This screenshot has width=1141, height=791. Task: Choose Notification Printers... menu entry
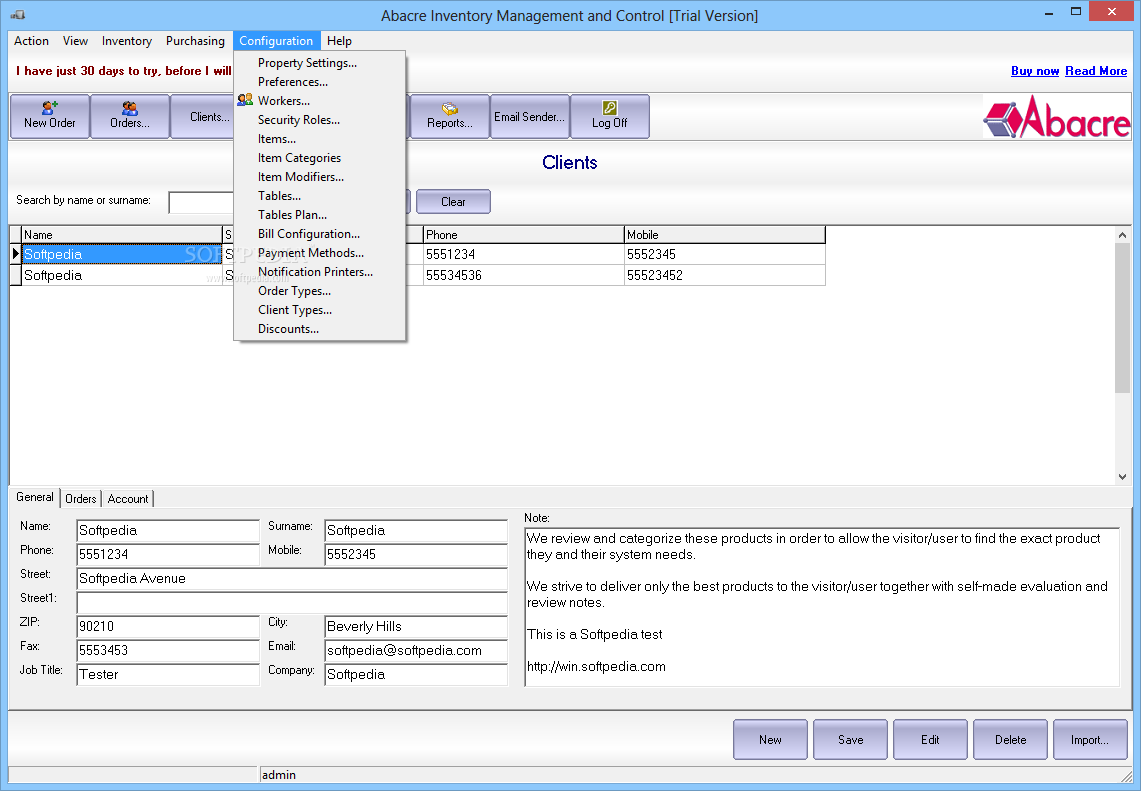[x=319, y=271]
